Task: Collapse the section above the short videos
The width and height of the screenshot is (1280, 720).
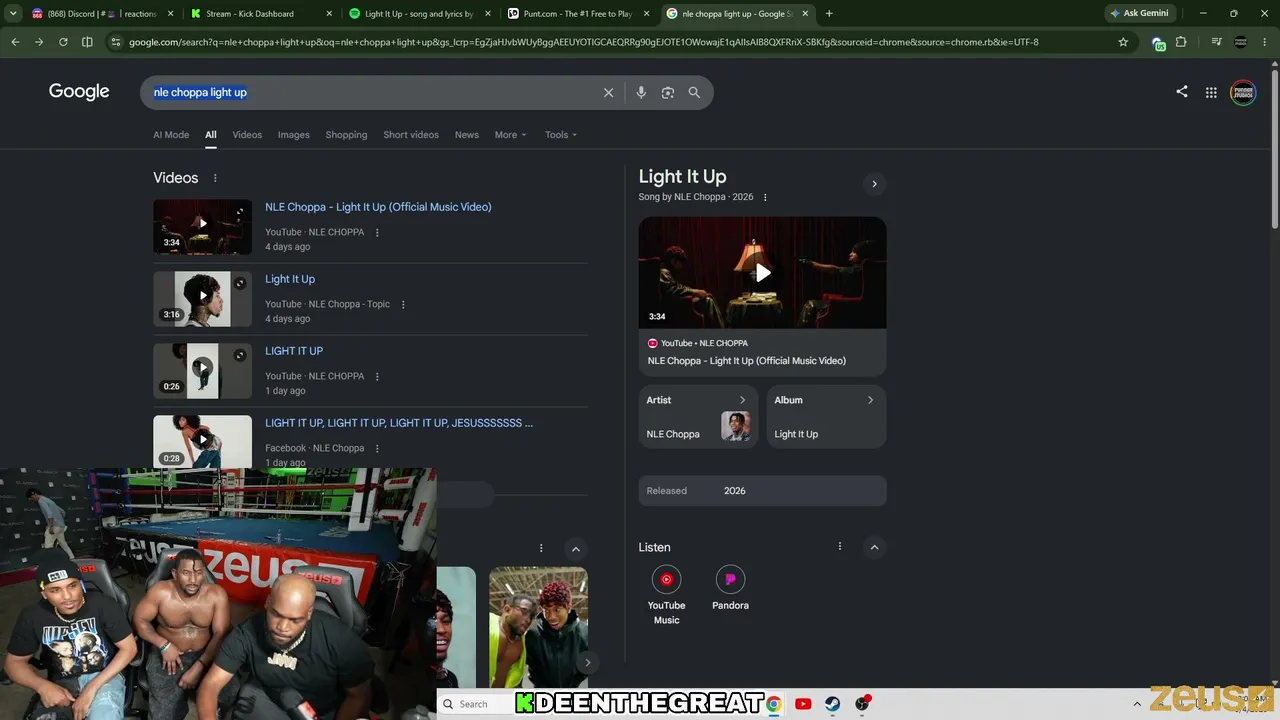Action: tap(575, 549)
